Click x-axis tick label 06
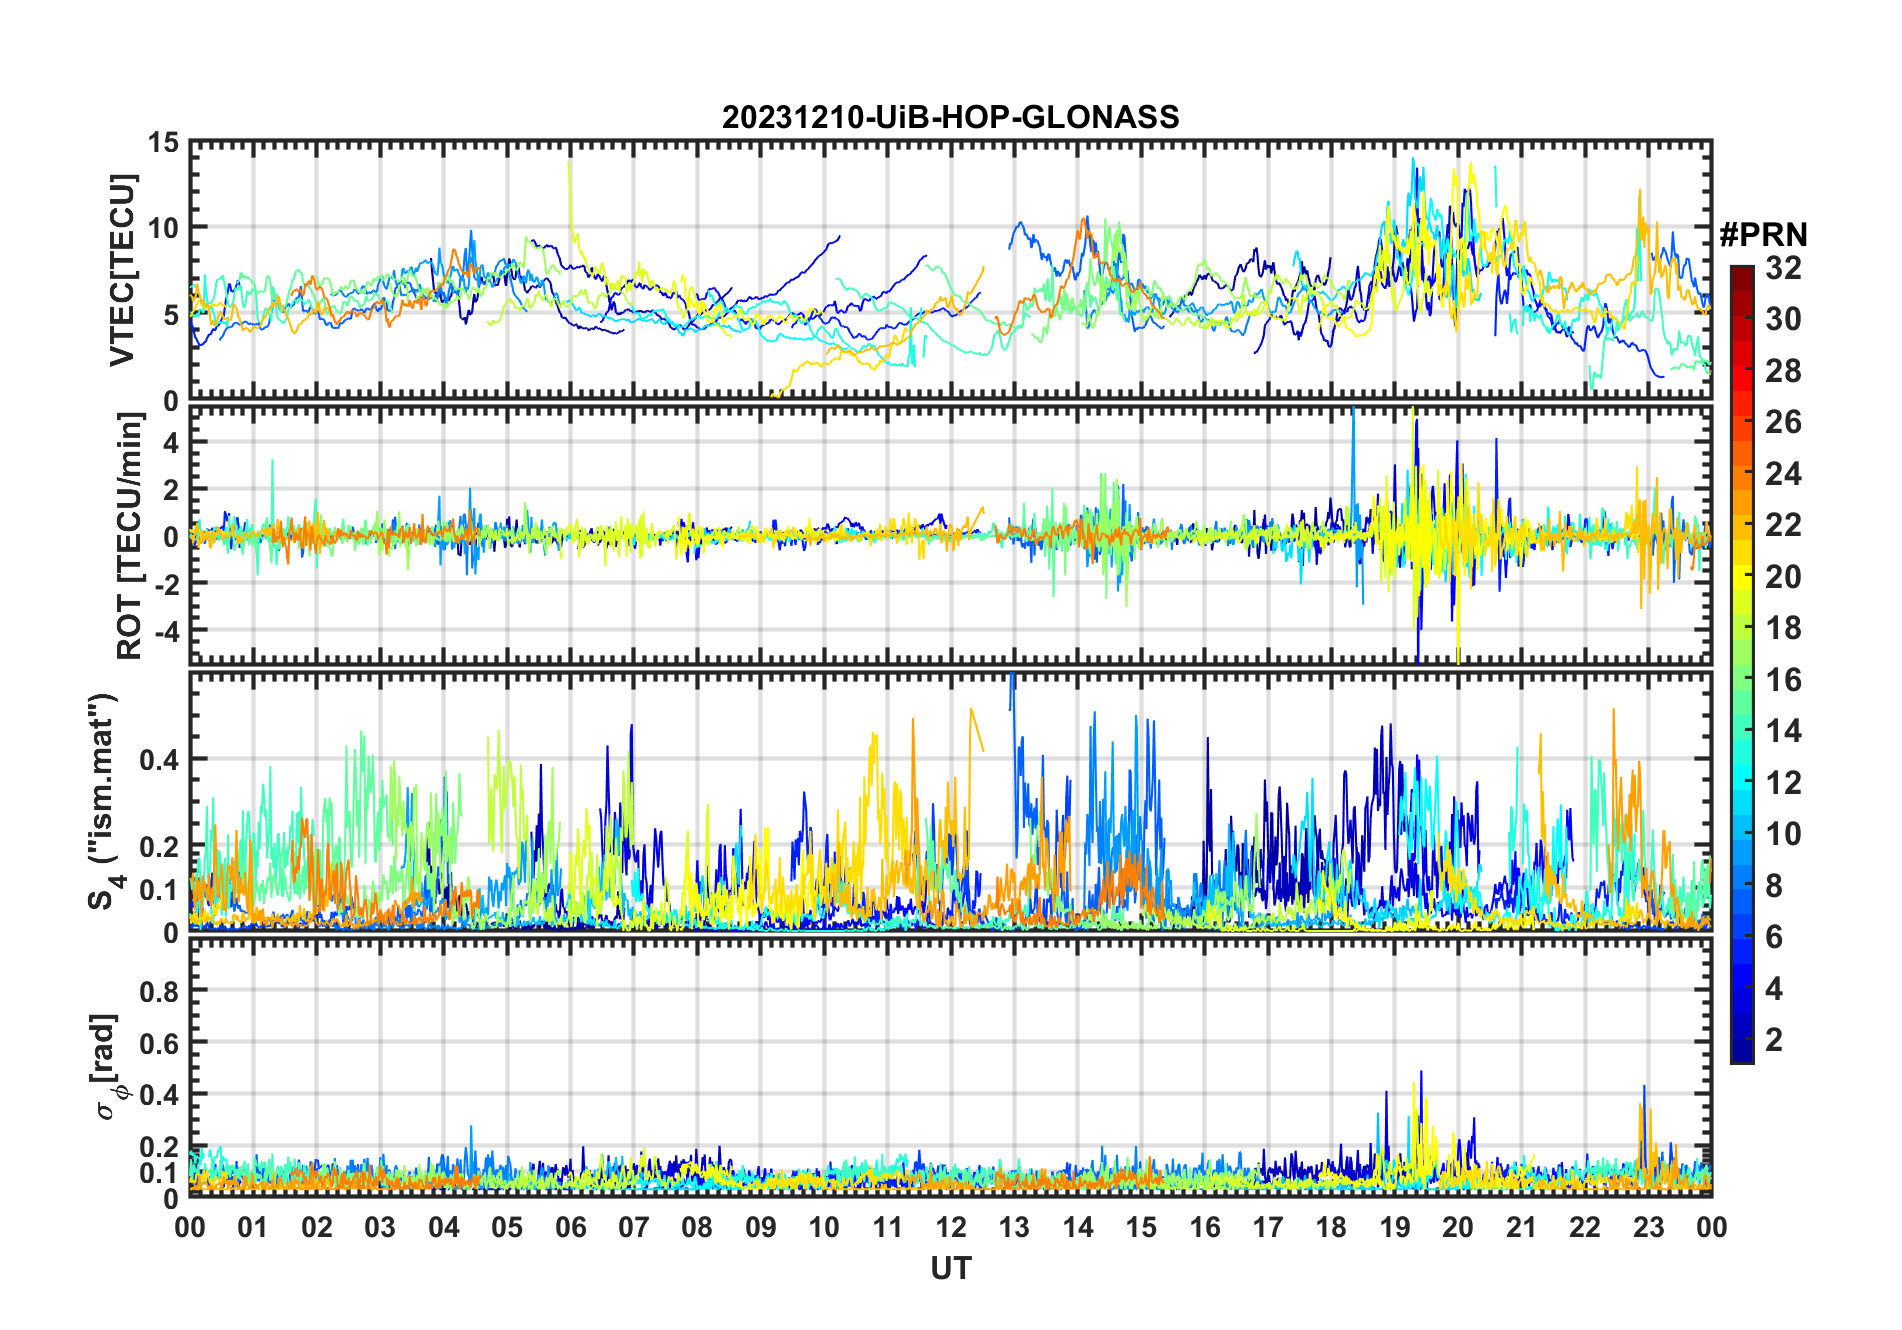The width and height of the screenshot is (1902, 1330). 571,1227
